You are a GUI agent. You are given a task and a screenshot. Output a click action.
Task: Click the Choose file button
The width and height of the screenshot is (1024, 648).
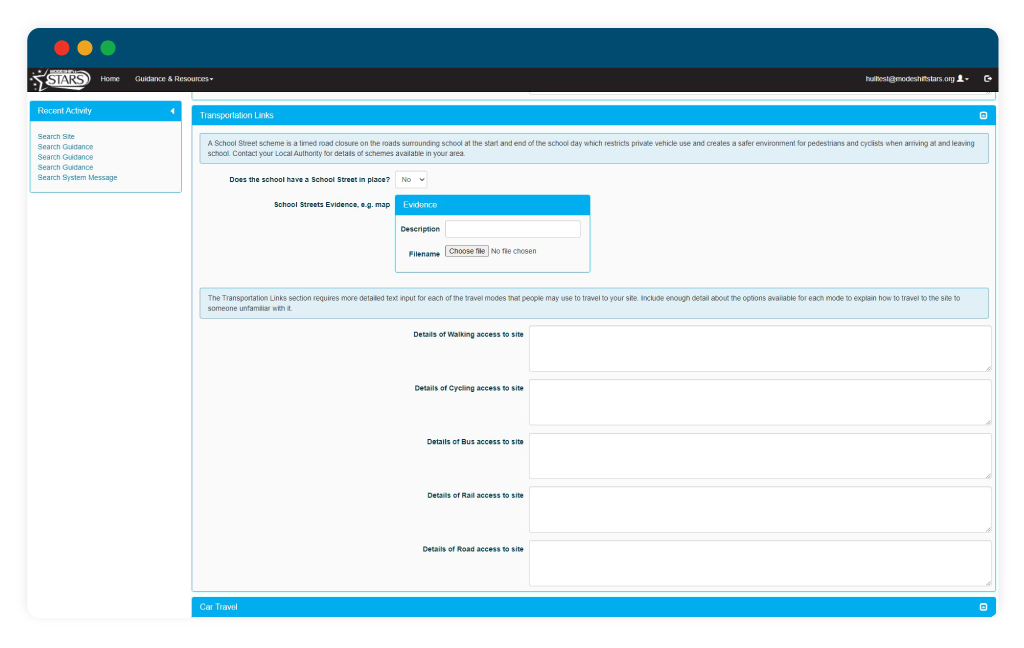[467, 251]
